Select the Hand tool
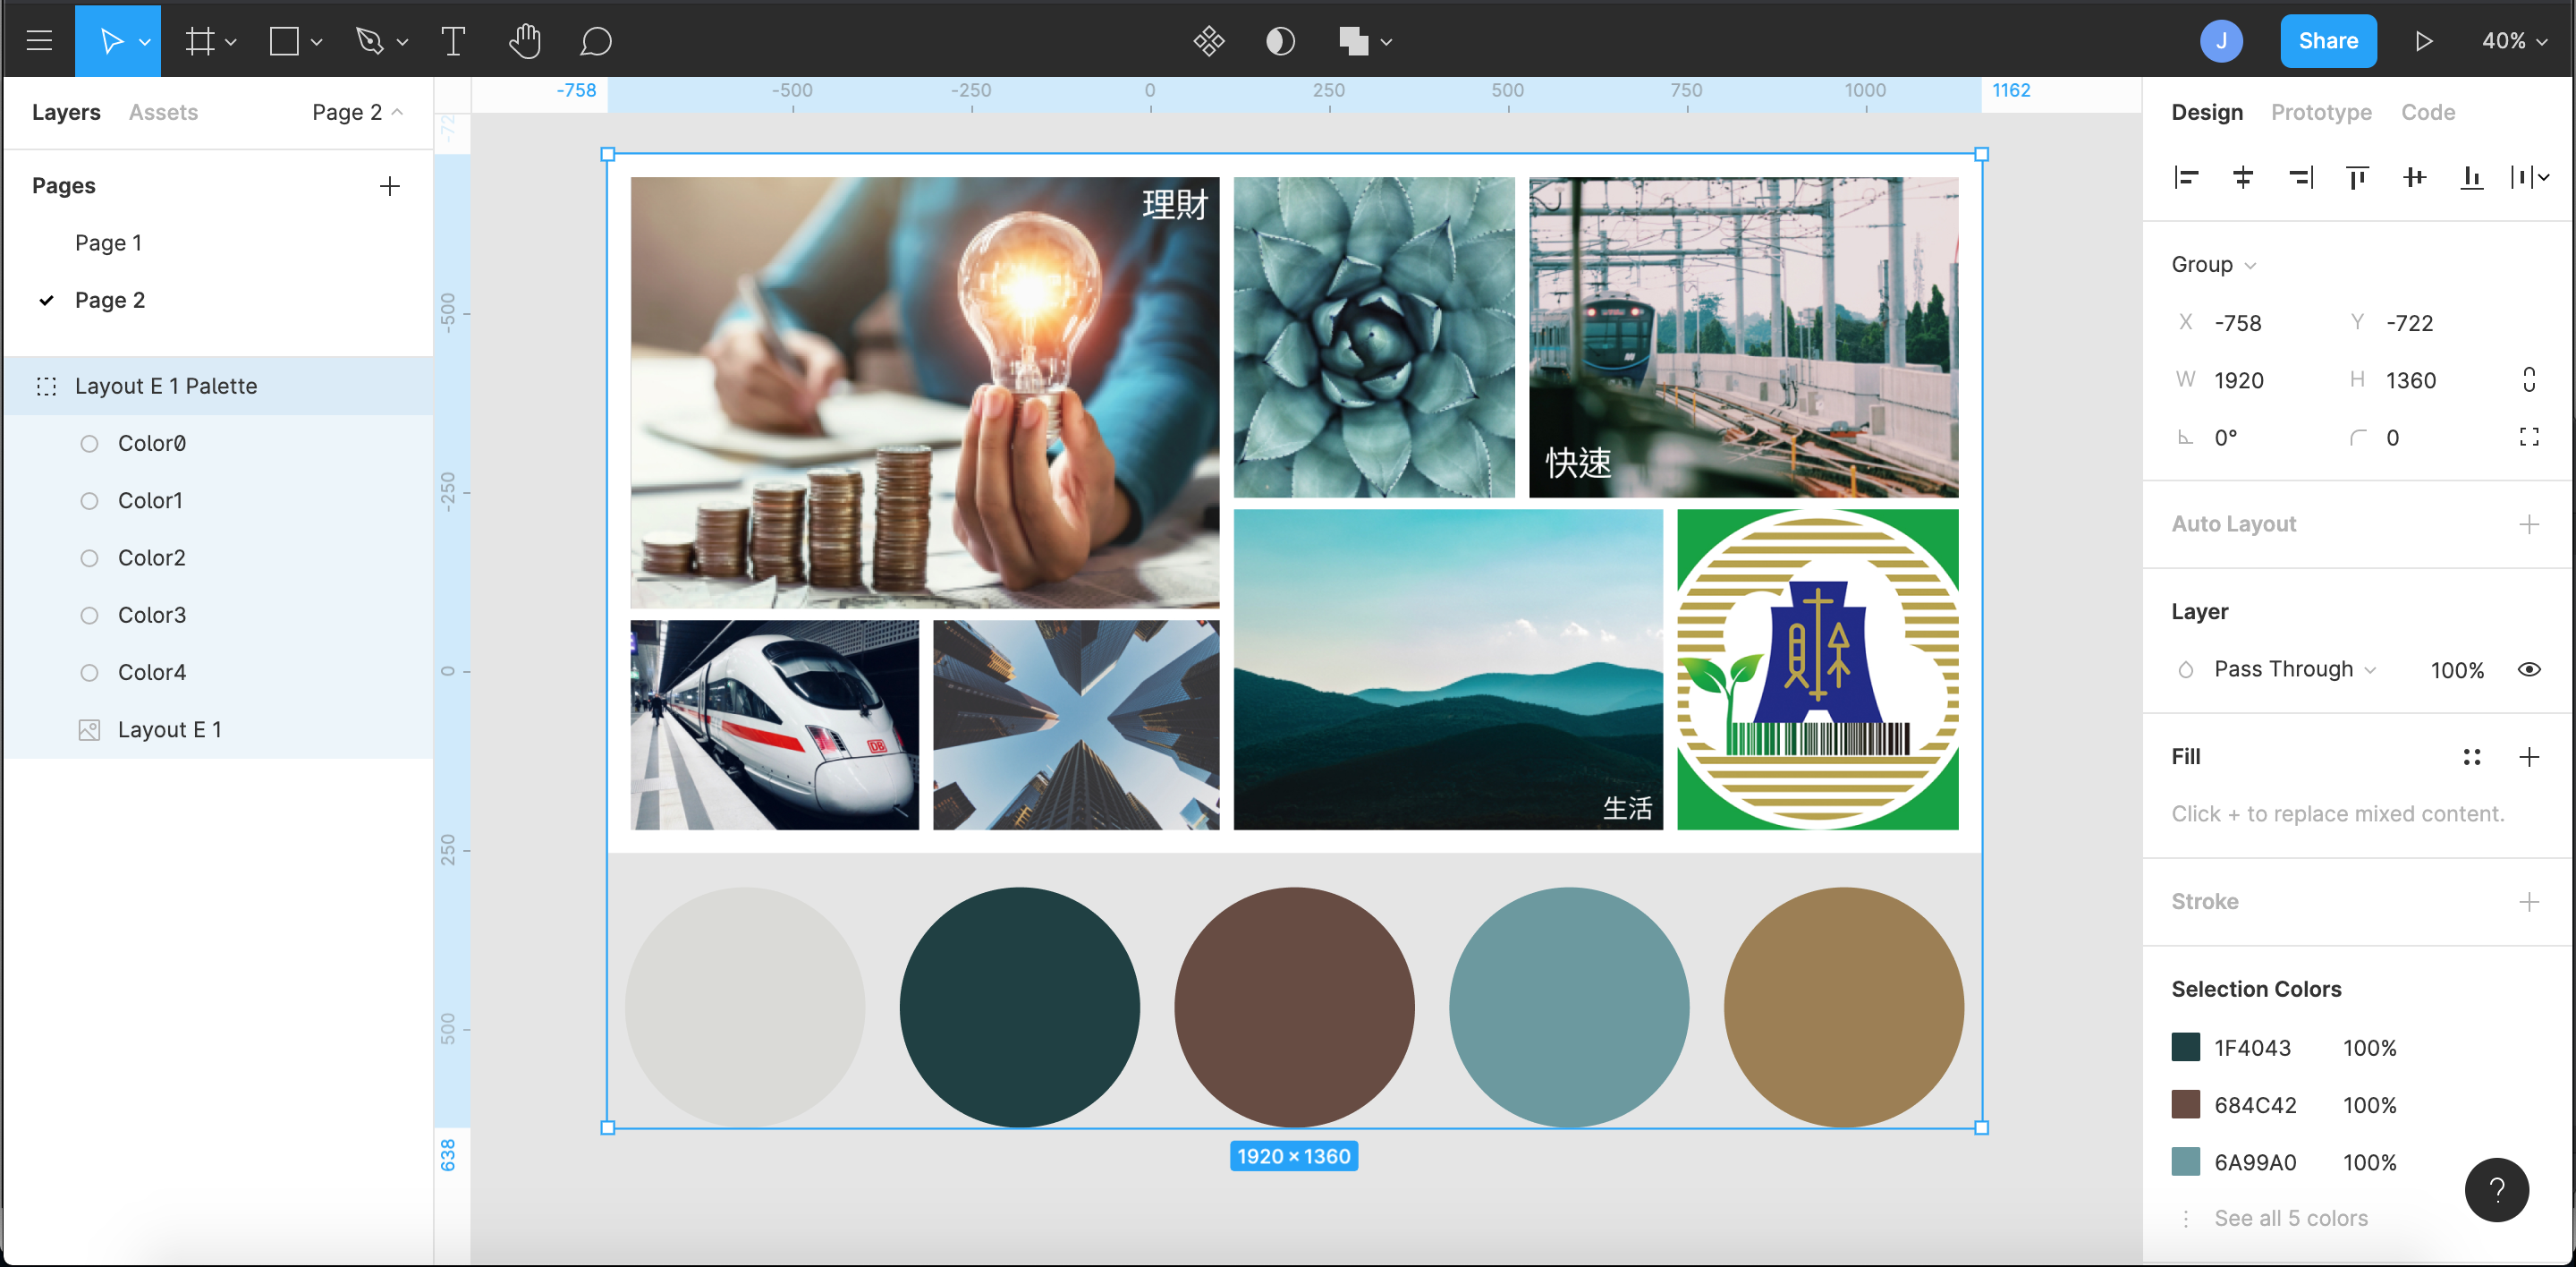This screenshot has height=1267, width=2576. tap(524, 41)
